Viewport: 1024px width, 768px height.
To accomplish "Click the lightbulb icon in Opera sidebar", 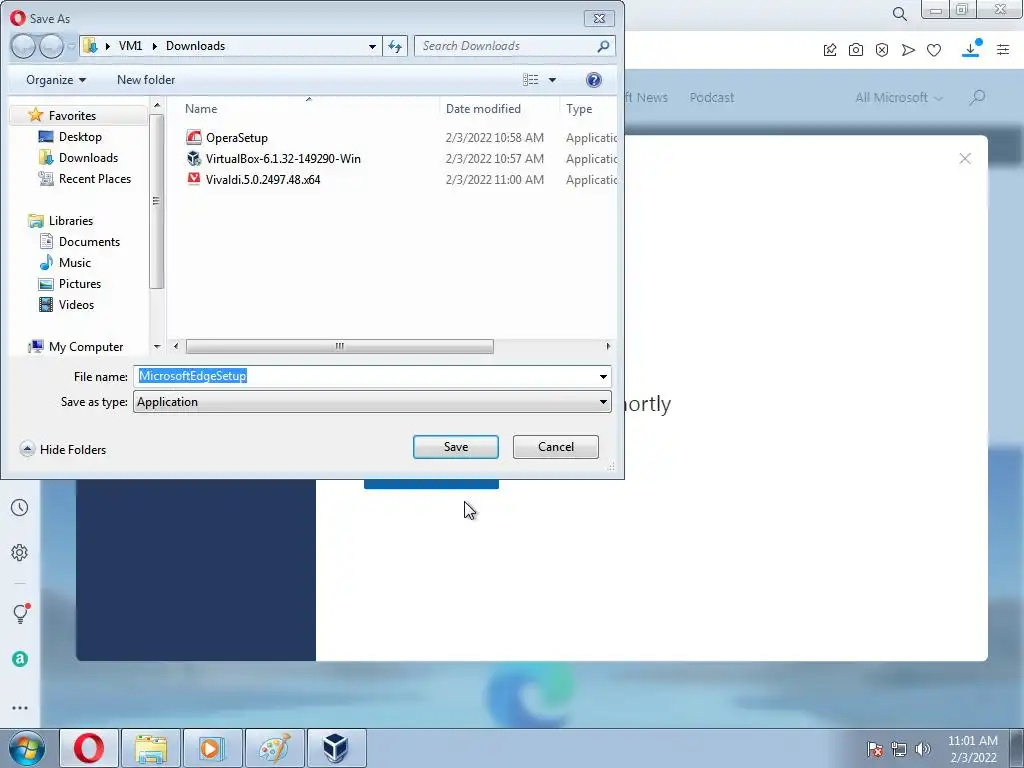I will (20, 613).
